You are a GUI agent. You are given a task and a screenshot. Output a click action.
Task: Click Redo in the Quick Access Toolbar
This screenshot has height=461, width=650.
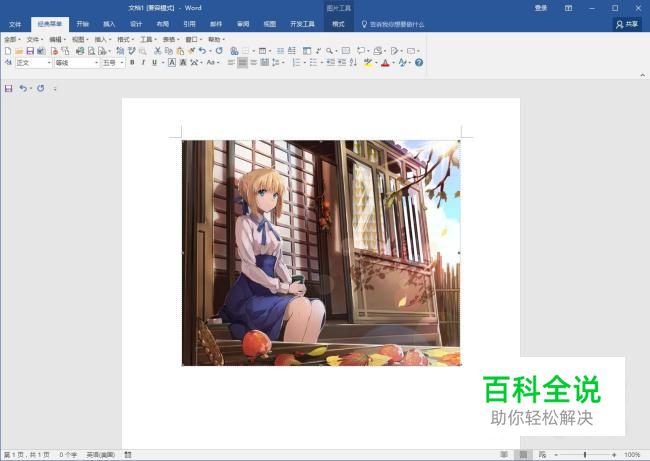coord(41,88)
